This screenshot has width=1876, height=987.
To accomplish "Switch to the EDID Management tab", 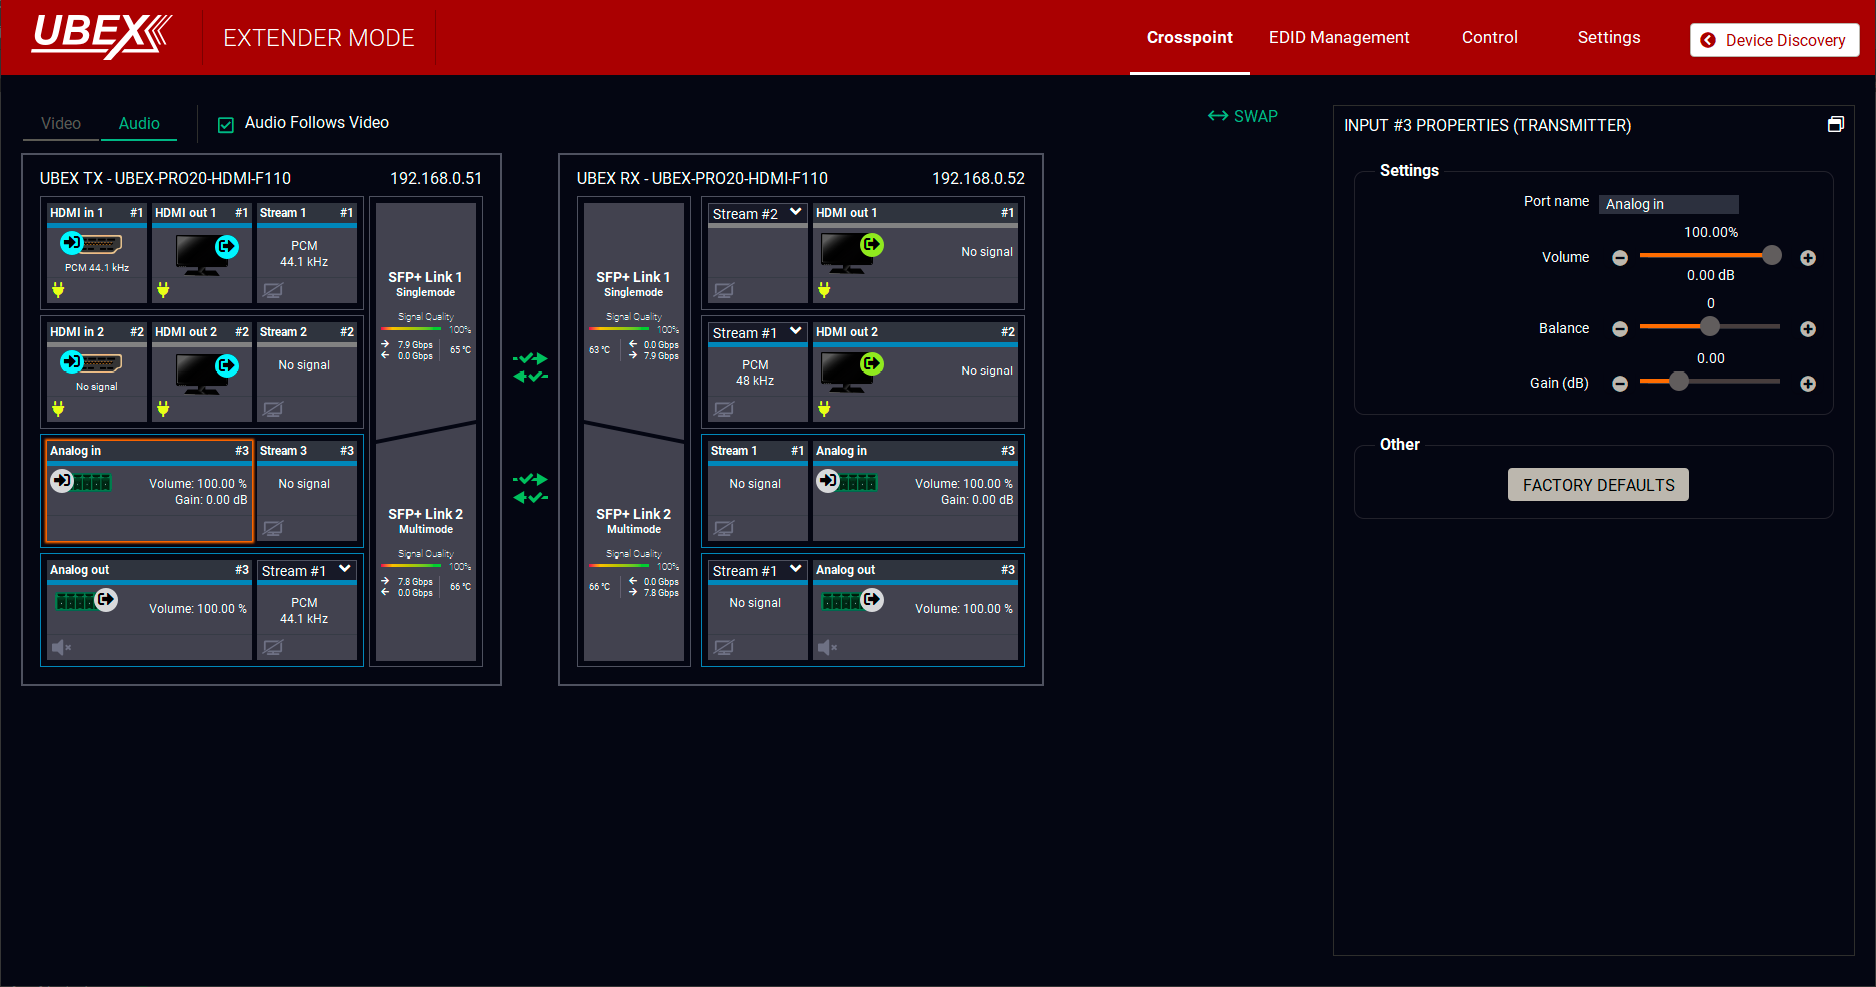I will point(1338,38).
